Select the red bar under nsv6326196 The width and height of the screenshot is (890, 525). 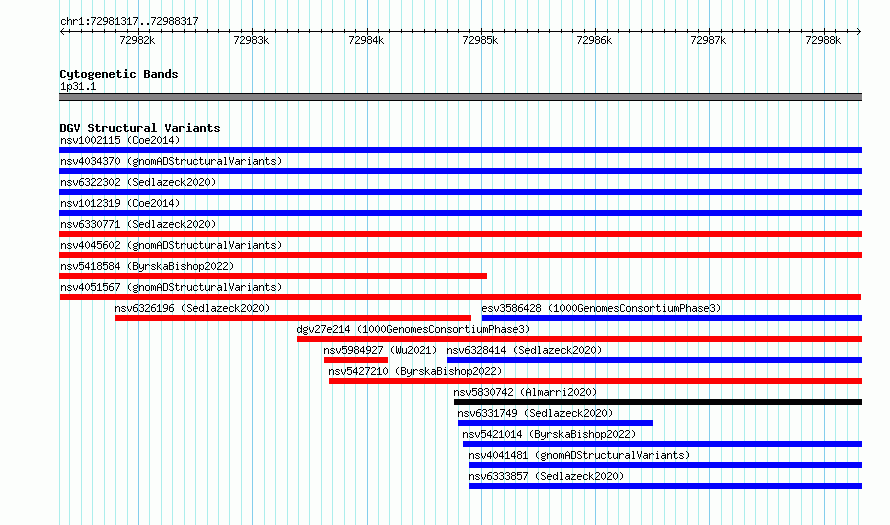pyautogui.click(x=293, y=318)
